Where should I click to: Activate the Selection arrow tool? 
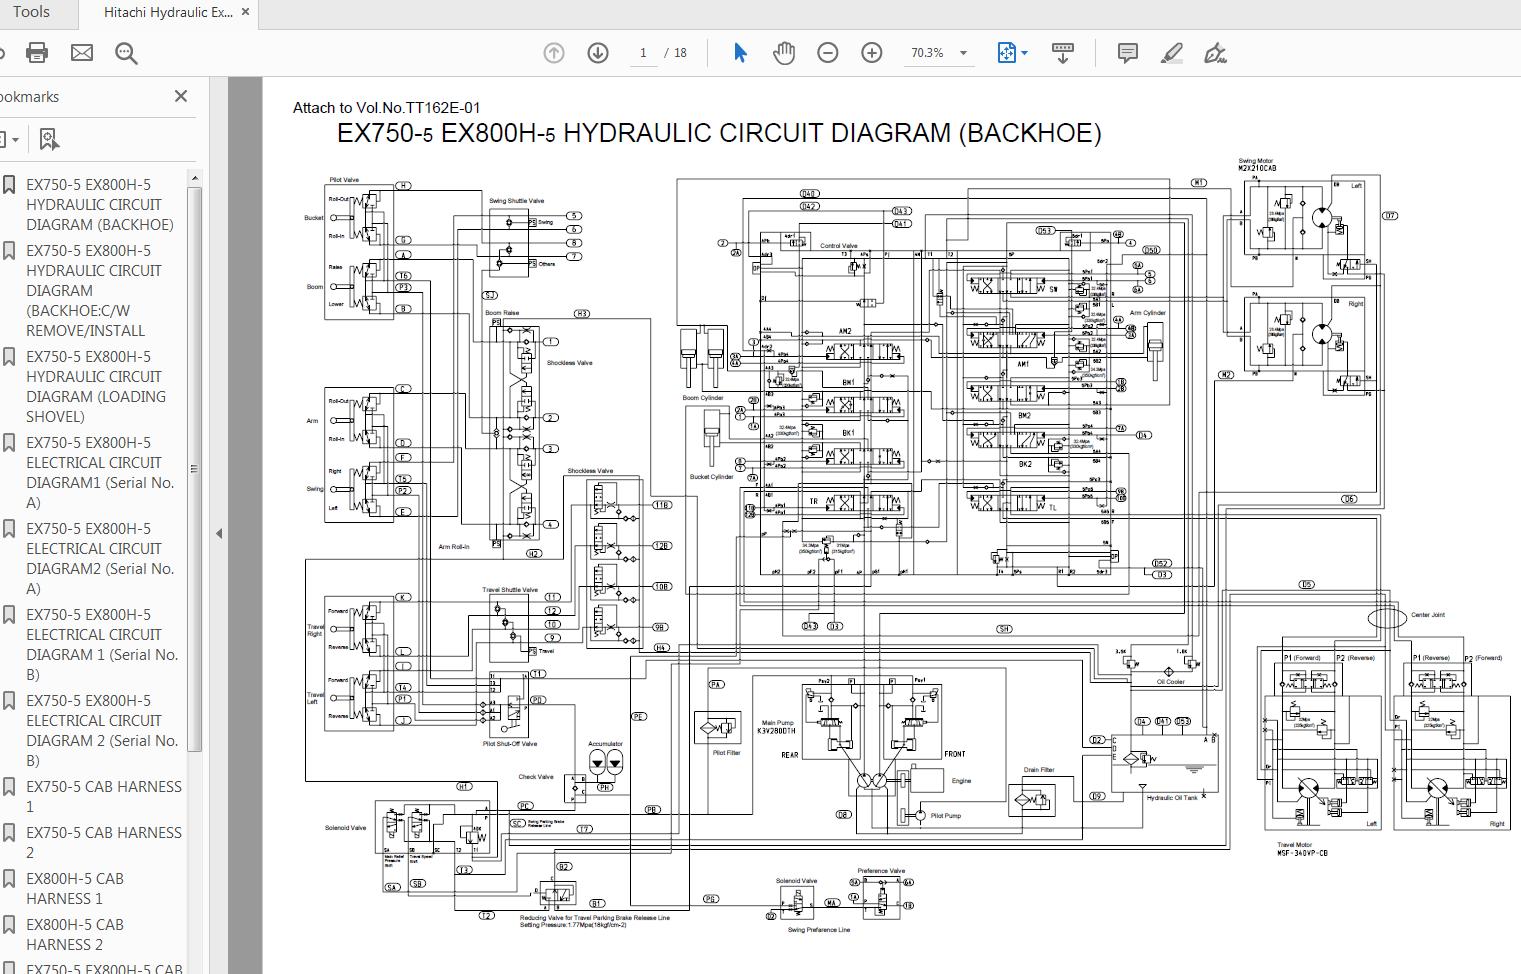click(740, 53)
